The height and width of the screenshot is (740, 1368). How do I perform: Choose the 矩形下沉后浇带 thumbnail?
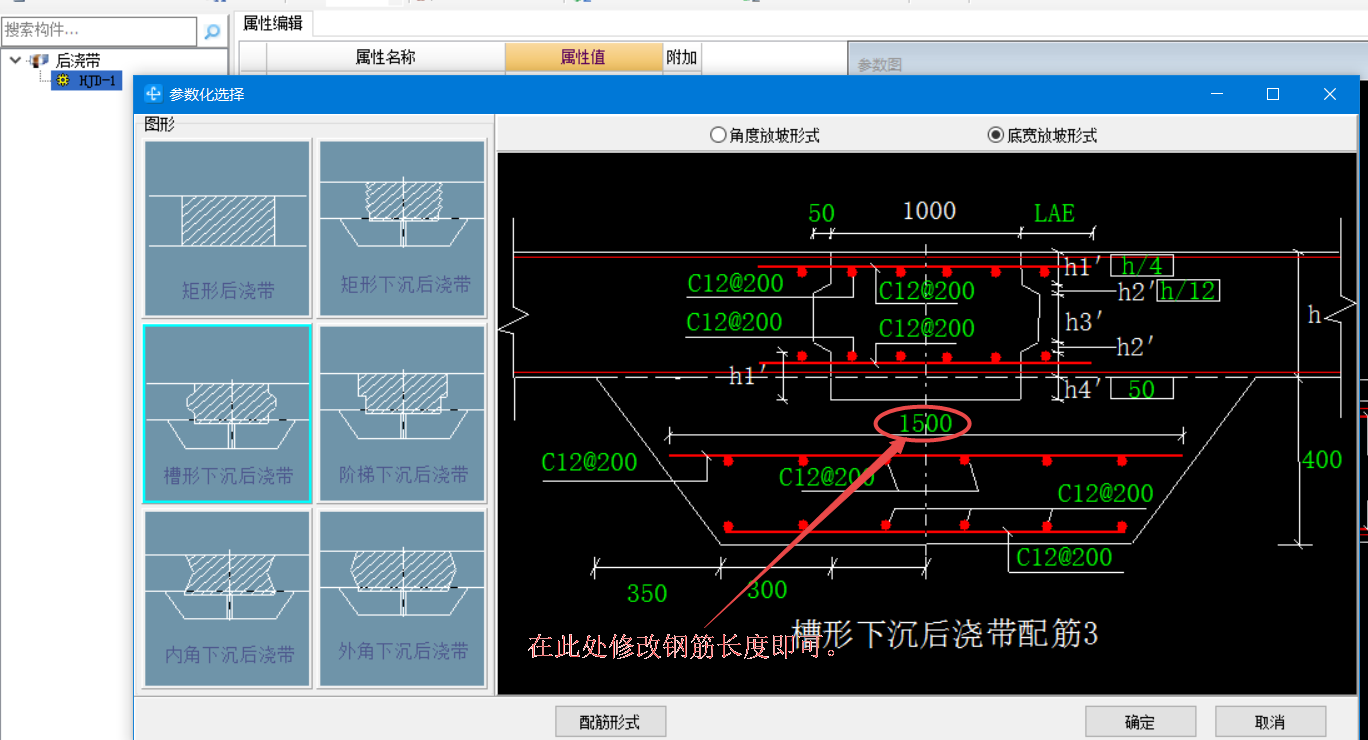pos(402,229)
